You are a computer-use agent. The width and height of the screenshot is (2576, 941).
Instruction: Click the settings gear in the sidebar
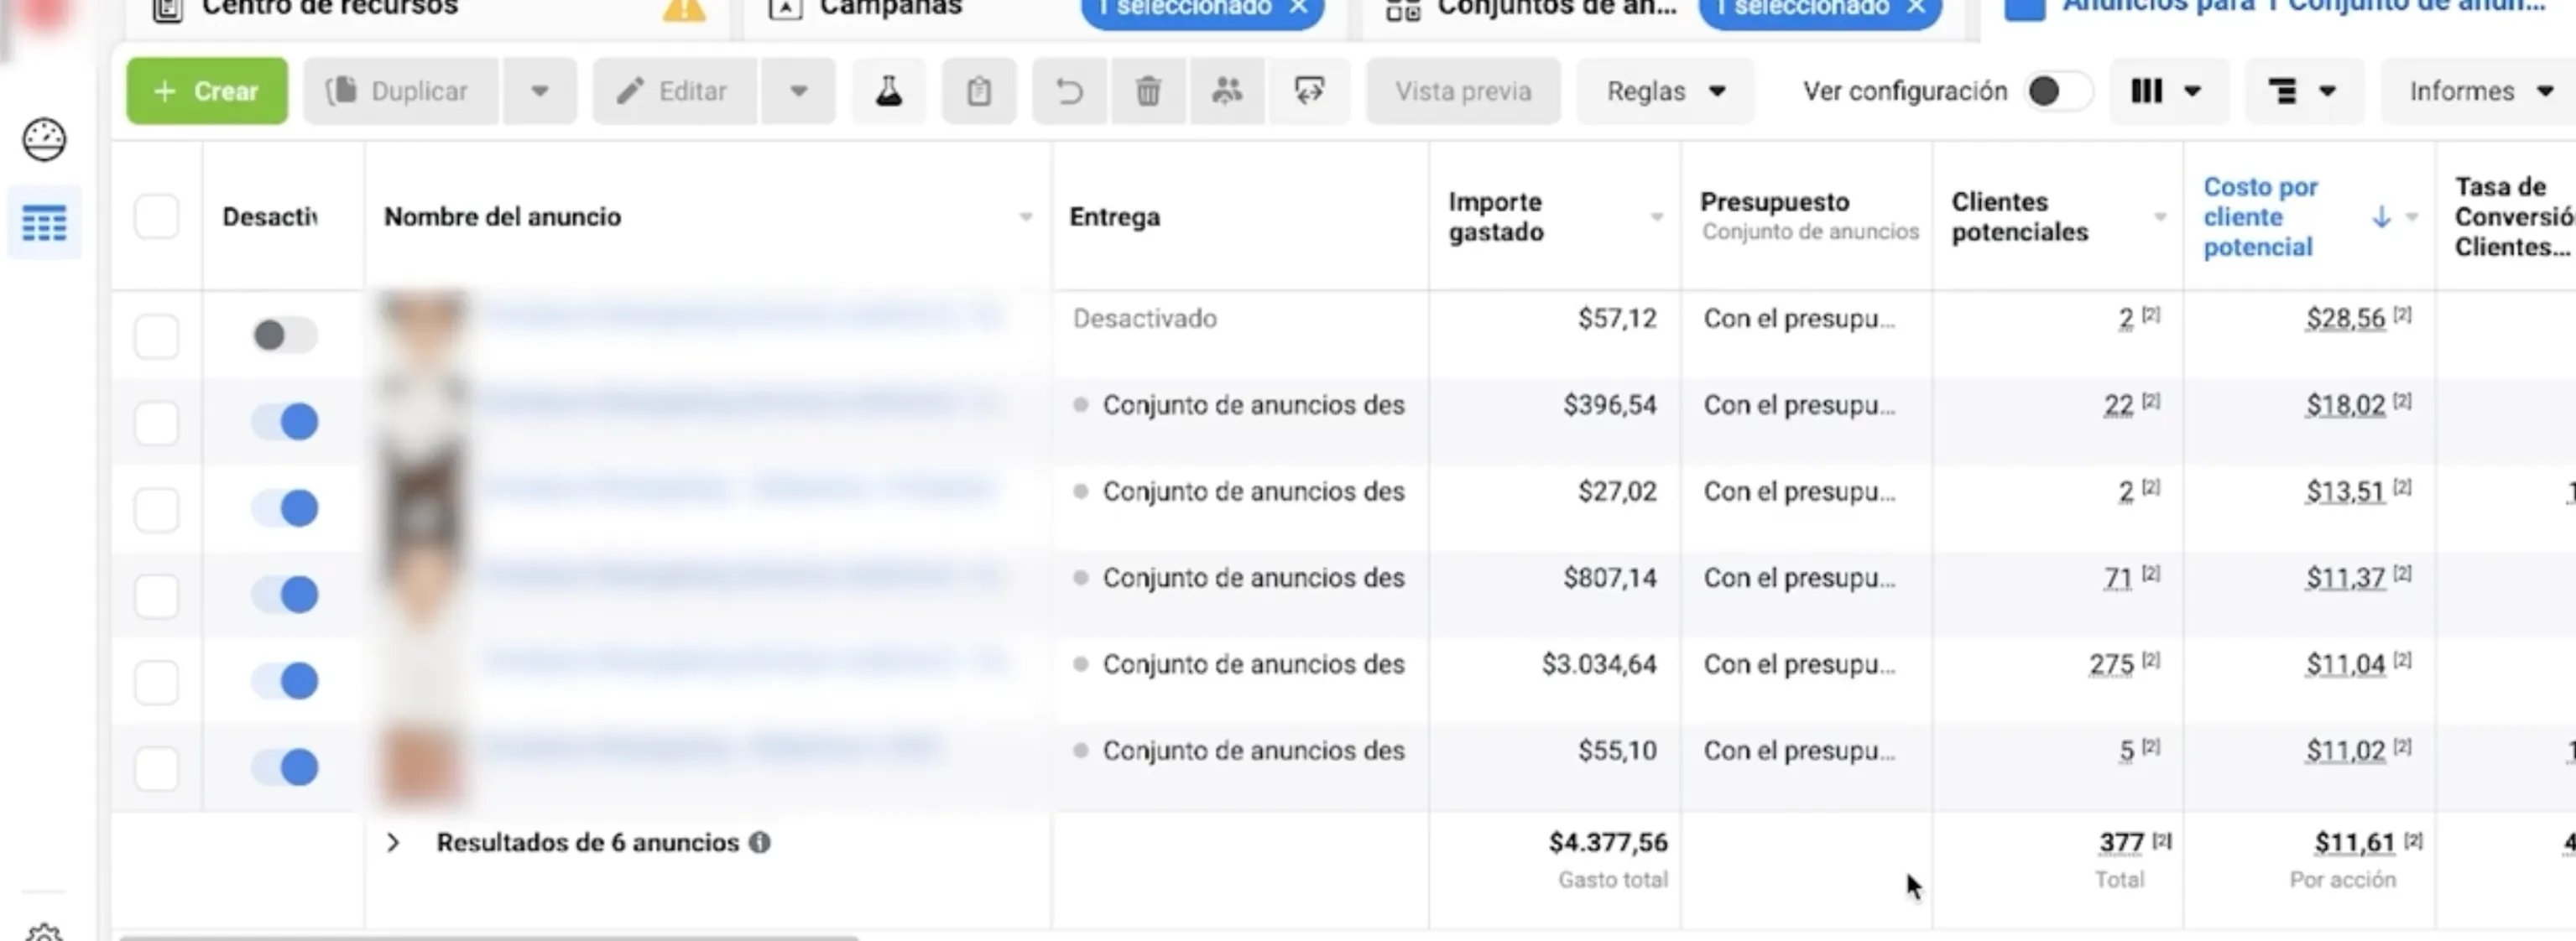pos(44,933)
